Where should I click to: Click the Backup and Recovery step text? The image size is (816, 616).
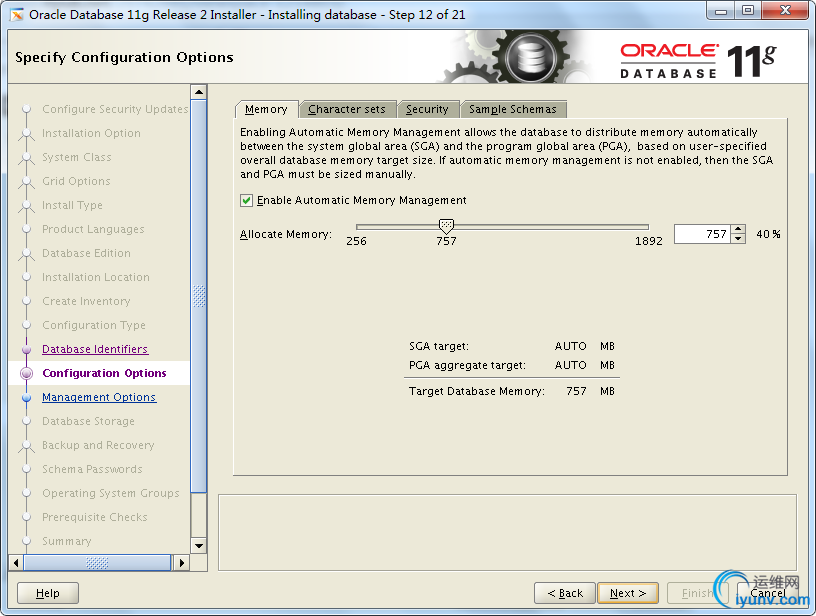point(98,445)
